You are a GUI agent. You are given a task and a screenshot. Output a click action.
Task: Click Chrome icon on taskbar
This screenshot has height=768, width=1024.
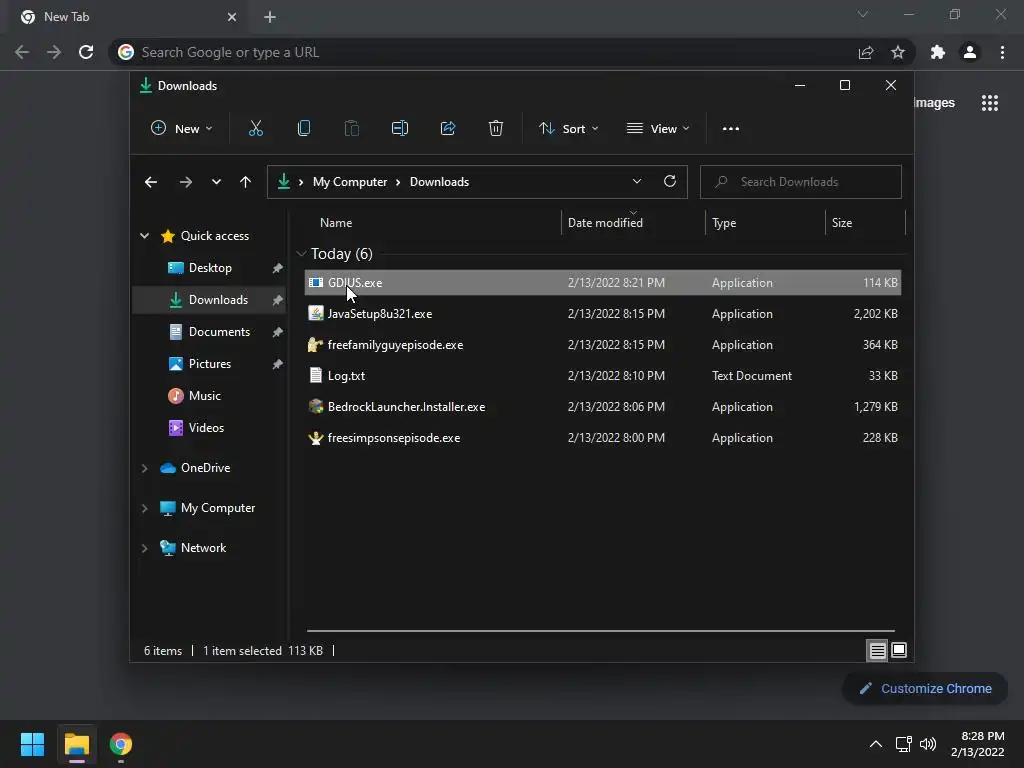coord(121,744)
